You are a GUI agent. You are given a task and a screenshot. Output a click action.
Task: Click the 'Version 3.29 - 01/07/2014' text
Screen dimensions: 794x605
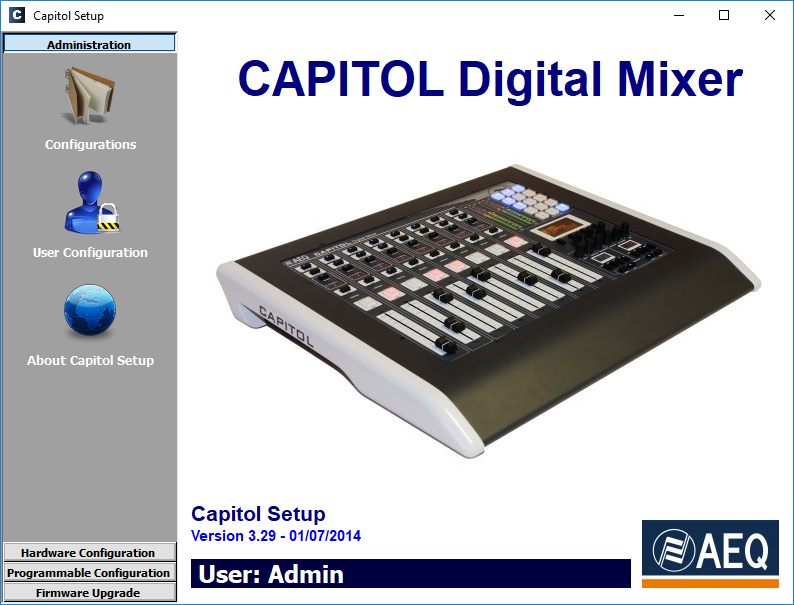pos(276,536)
